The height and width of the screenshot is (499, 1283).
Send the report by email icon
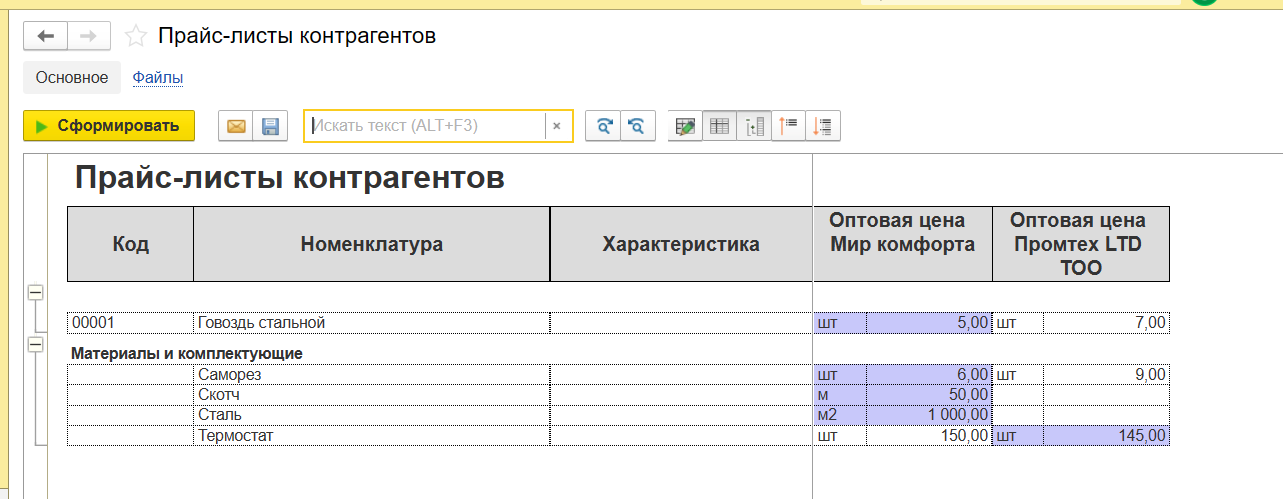point(236,126)
